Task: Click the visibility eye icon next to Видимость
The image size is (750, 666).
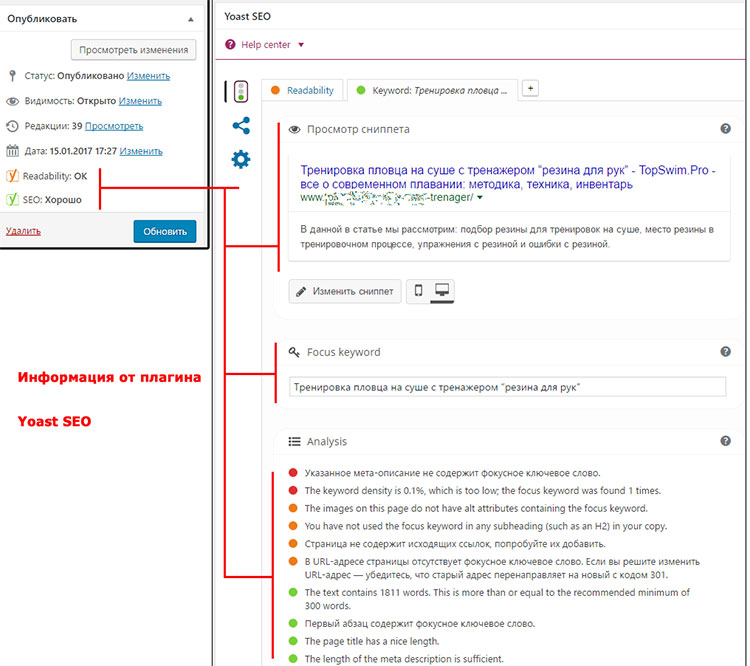Action: click(12, 101)
